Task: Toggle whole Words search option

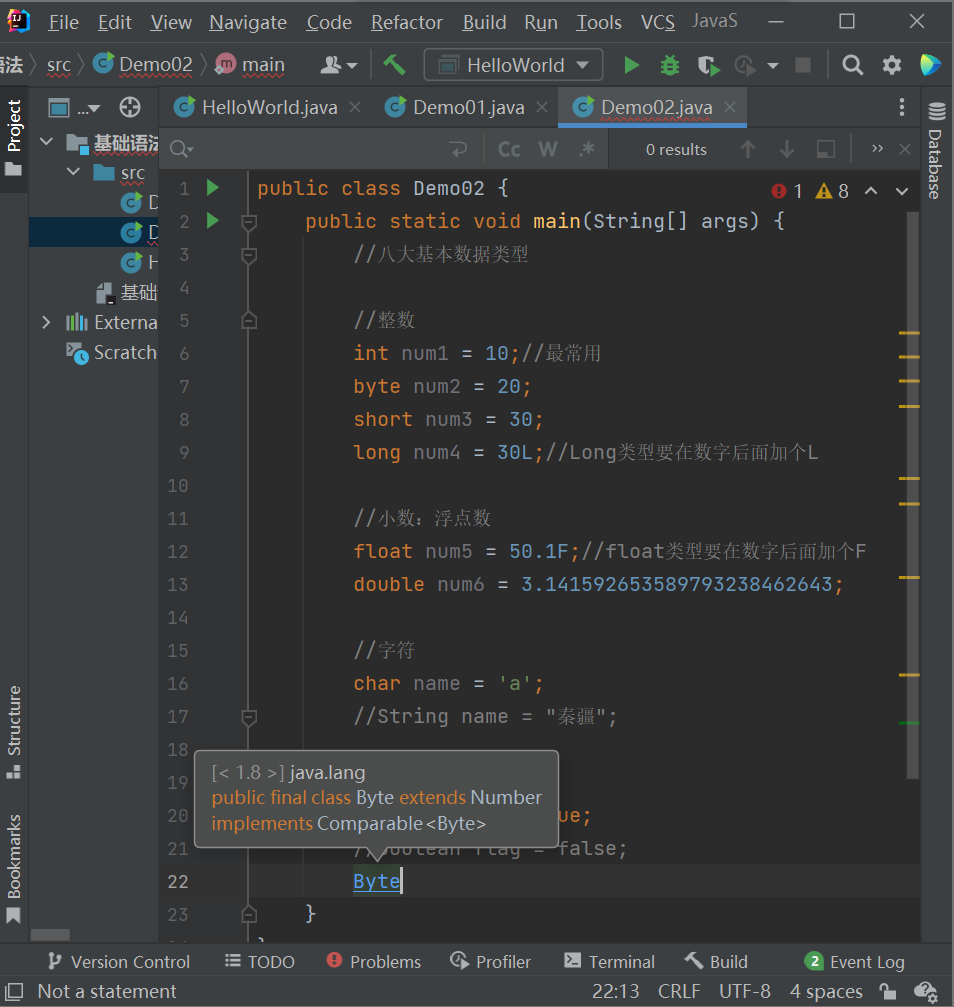Action: point(548,149)
